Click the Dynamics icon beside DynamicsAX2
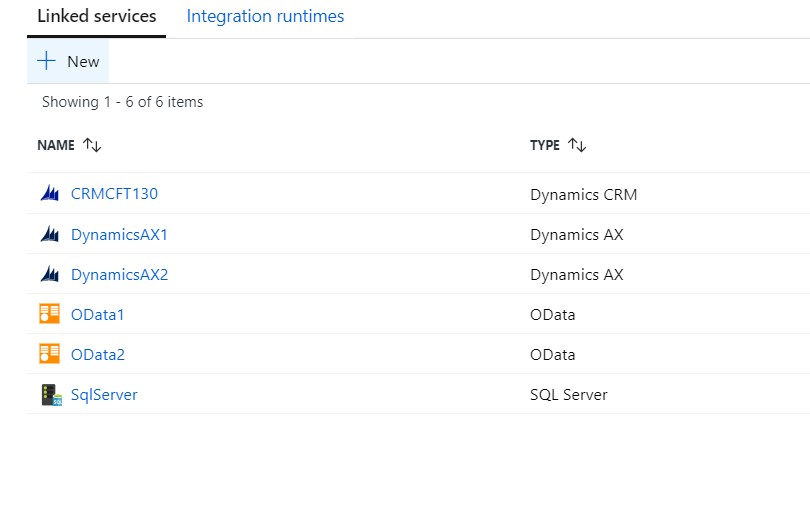This screenshot has width=810, height=510. coord(50,274)
